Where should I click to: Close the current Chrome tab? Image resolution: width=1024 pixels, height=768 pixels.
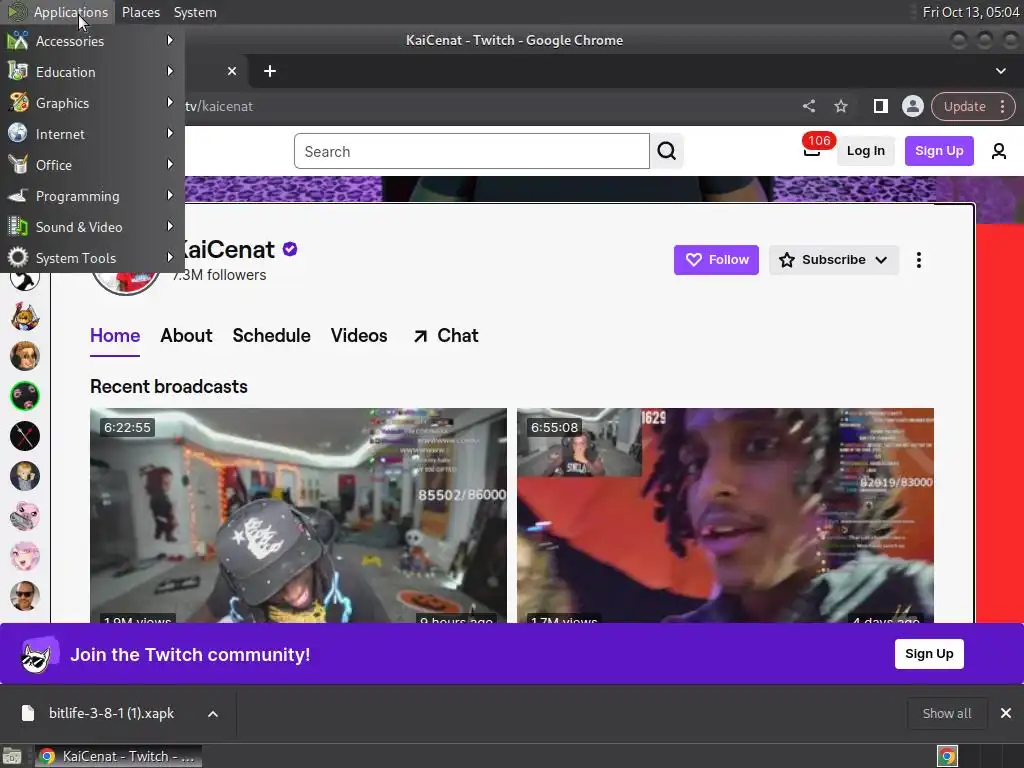[x=232, y=71]
